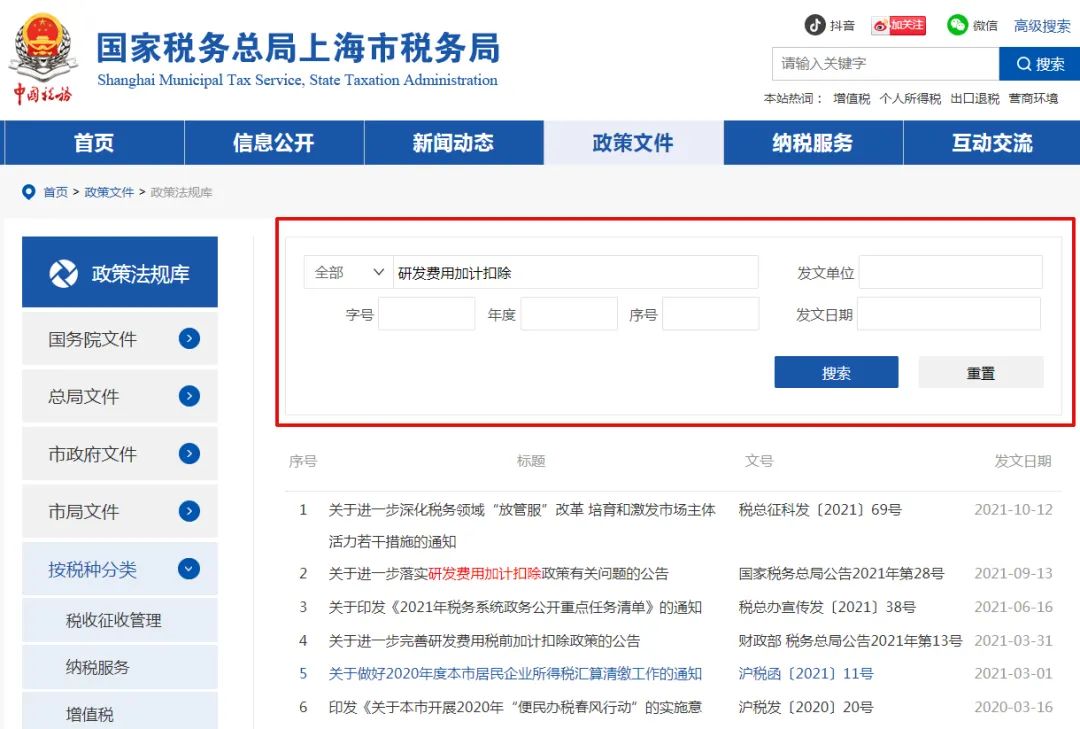The height and width of the screenshot is (729, 1080).
Task: Click the 年度 input field
Action: pyautogui.click(x=569, y=314)
